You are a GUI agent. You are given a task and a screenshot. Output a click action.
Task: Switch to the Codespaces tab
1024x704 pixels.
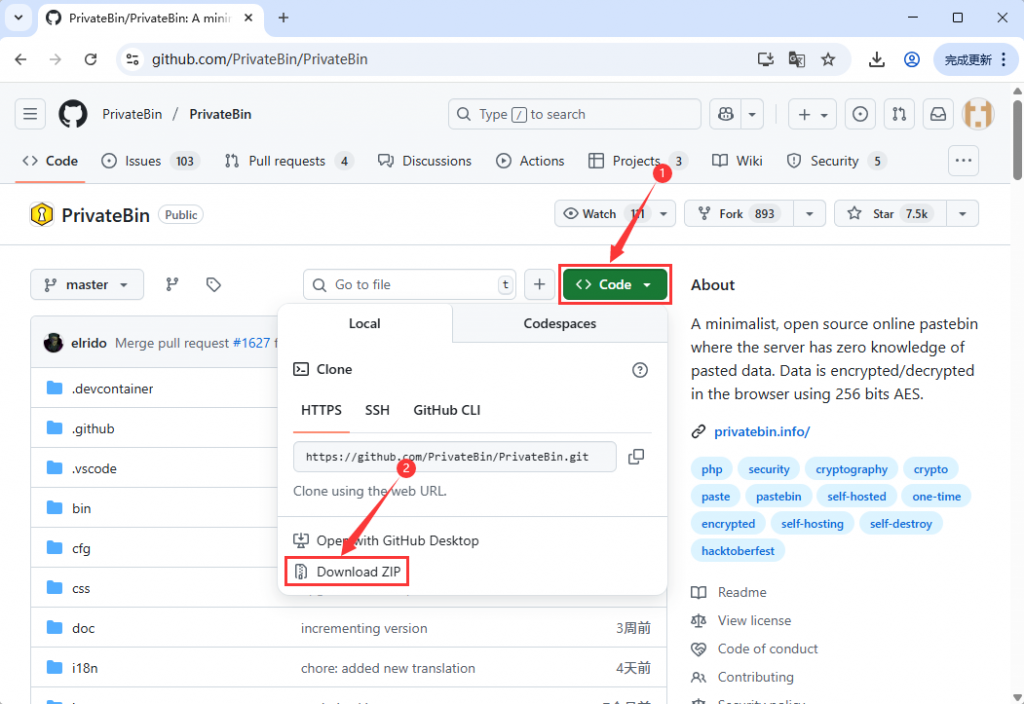point(559,323)
